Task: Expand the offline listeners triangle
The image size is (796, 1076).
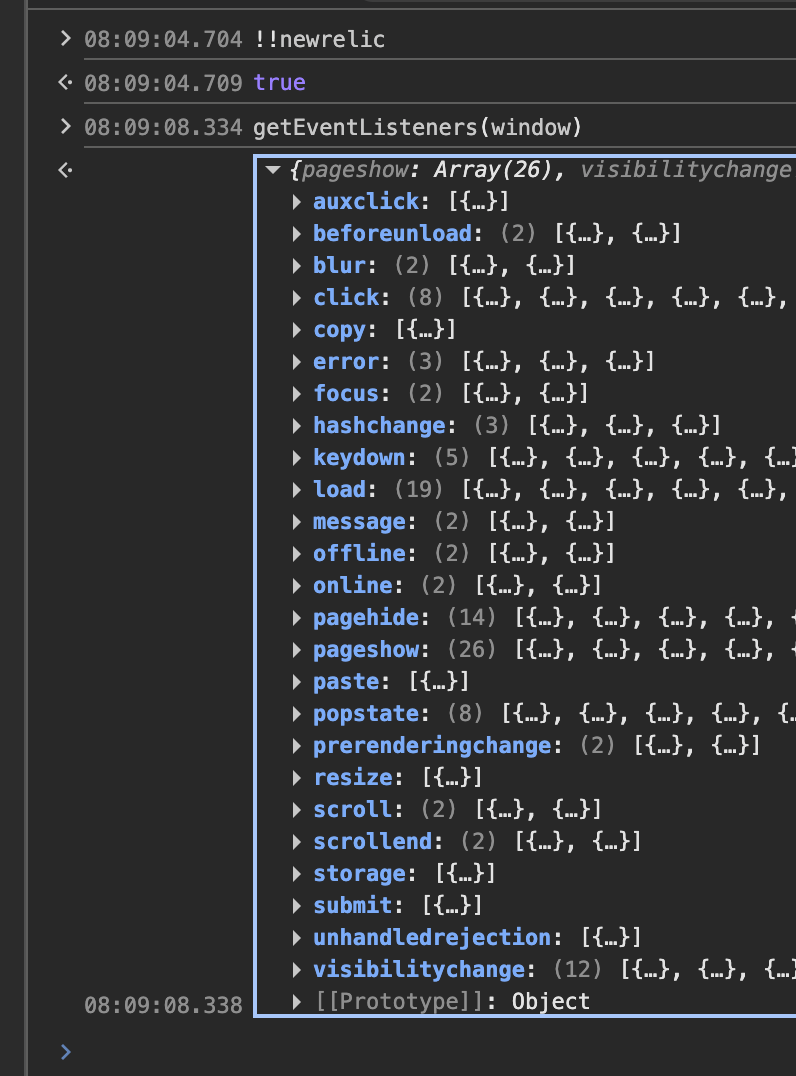Action: click(296, 554)
